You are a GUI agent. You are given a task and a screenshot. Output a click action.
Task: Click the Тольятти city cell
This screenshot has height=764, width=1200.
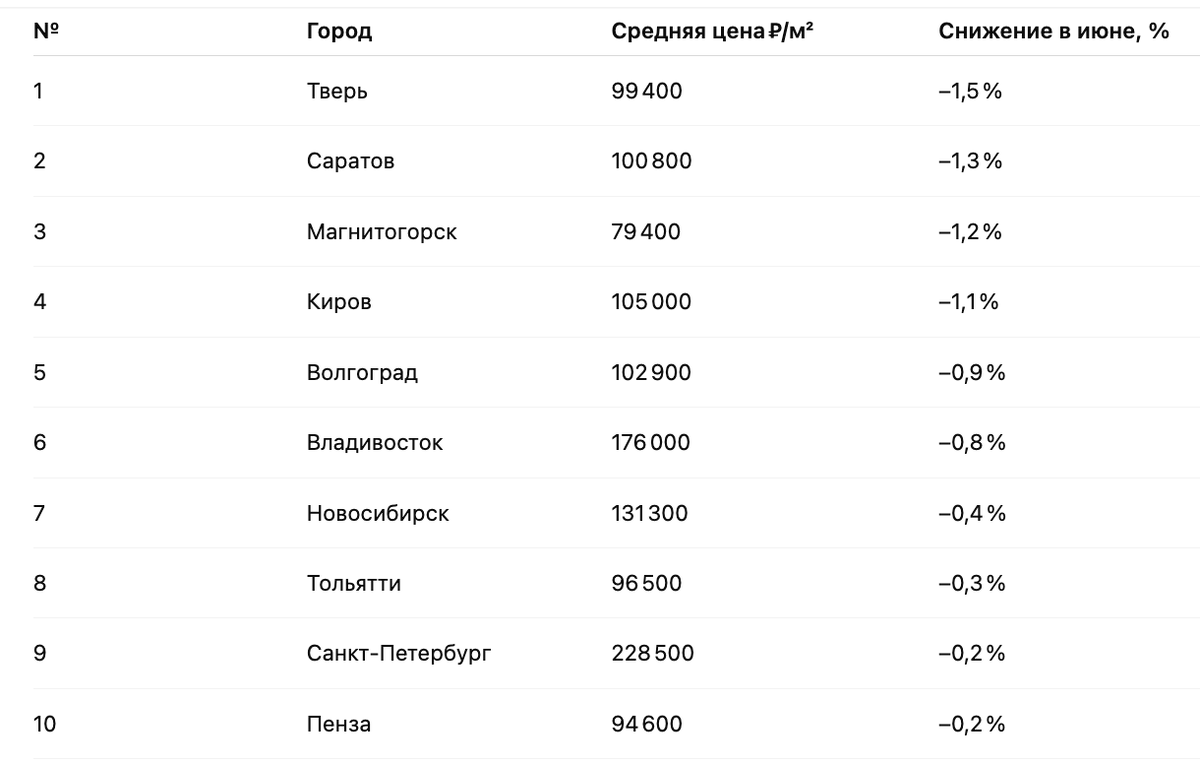pyautogui.click(x=353, y=583)
